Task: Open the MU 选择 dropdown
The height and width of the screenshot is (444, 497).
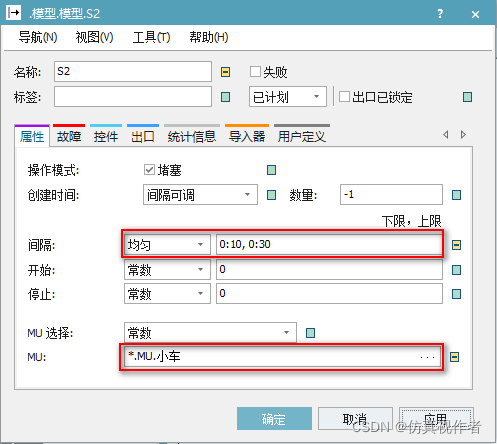Action: click(x=210, y=332)
